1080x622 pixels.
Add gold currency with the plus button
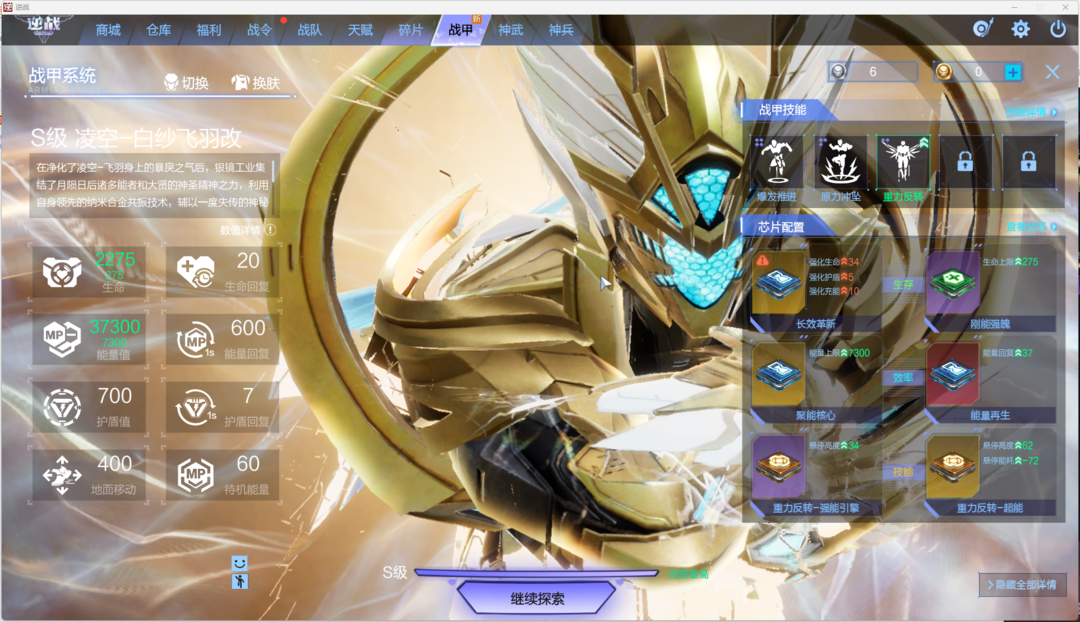pos(1012,72)
